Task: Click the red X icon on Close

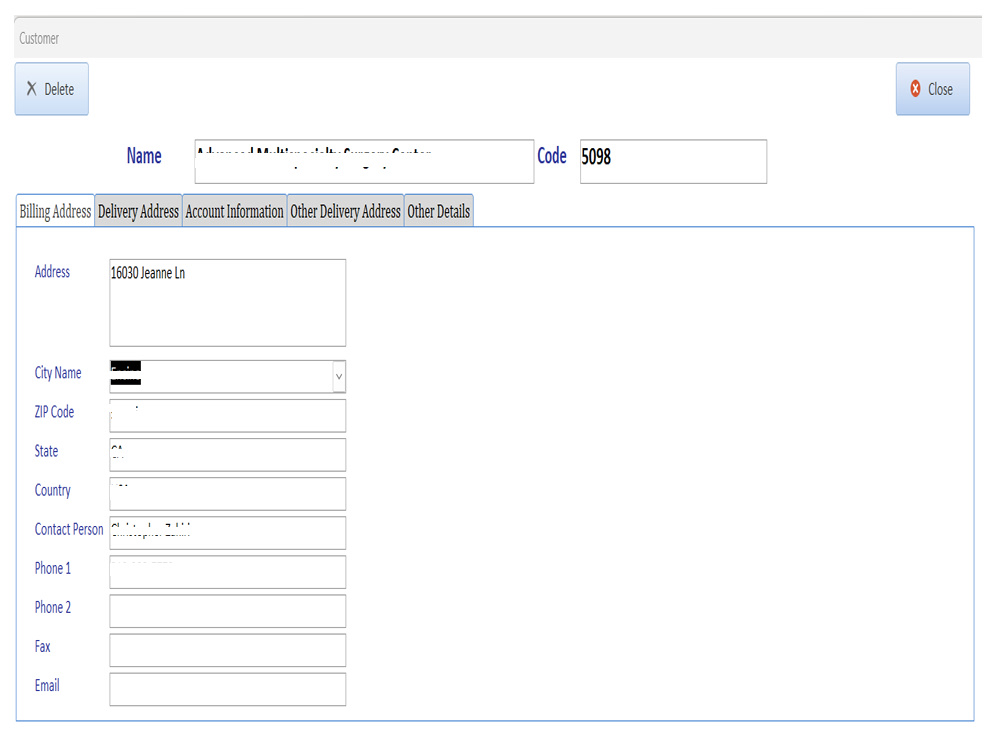Action: [x=915, y=89]
